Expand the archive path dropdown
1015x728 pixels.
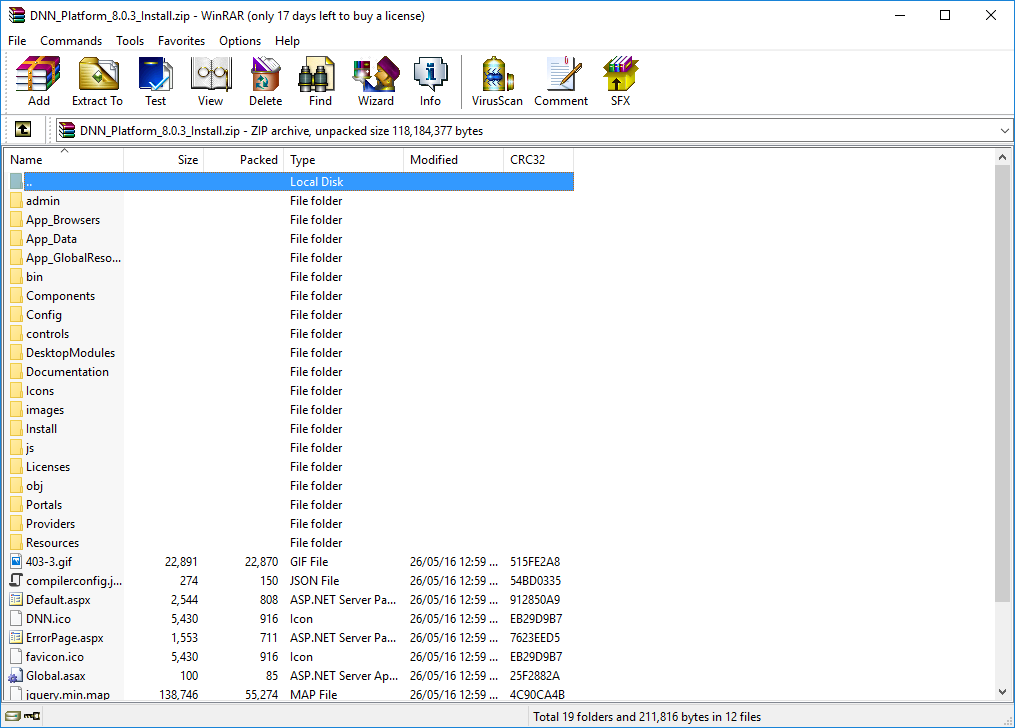(x=1004, y=130)
